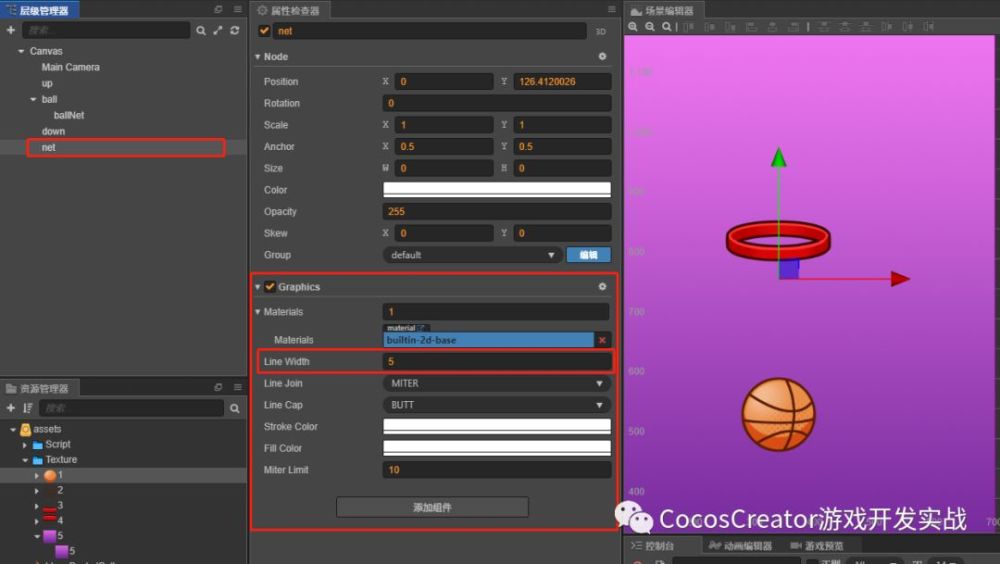
Task: Collapse the Node section
Action: pyautogui.click(x=258, y=57)
